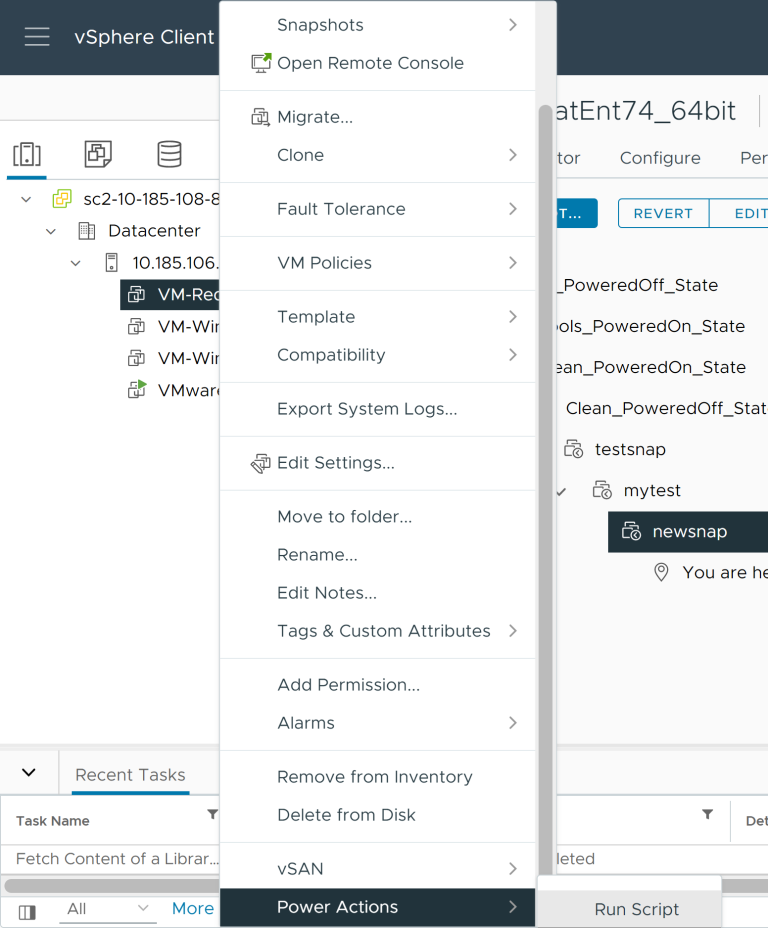The width and height of the screenshot is (768, 928).
Task: Collapse the Recent Tasks bottom panel
Action: click(28, 772)
